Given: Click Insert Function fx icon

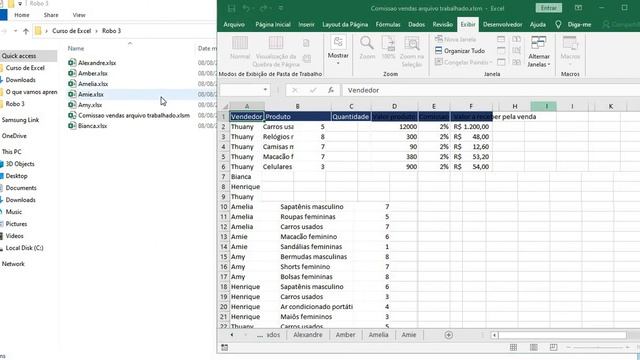Looking at the screenshot, I should tap(331, 90).
